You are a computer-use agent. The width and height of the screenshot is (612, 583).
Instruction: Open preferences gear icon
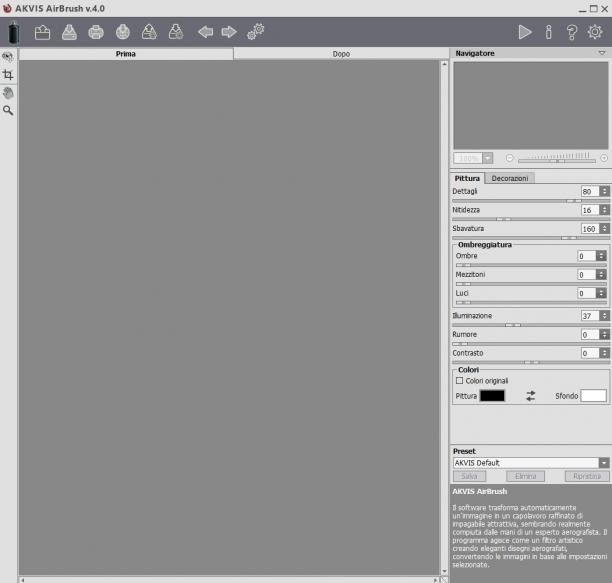tap(595, 32)
